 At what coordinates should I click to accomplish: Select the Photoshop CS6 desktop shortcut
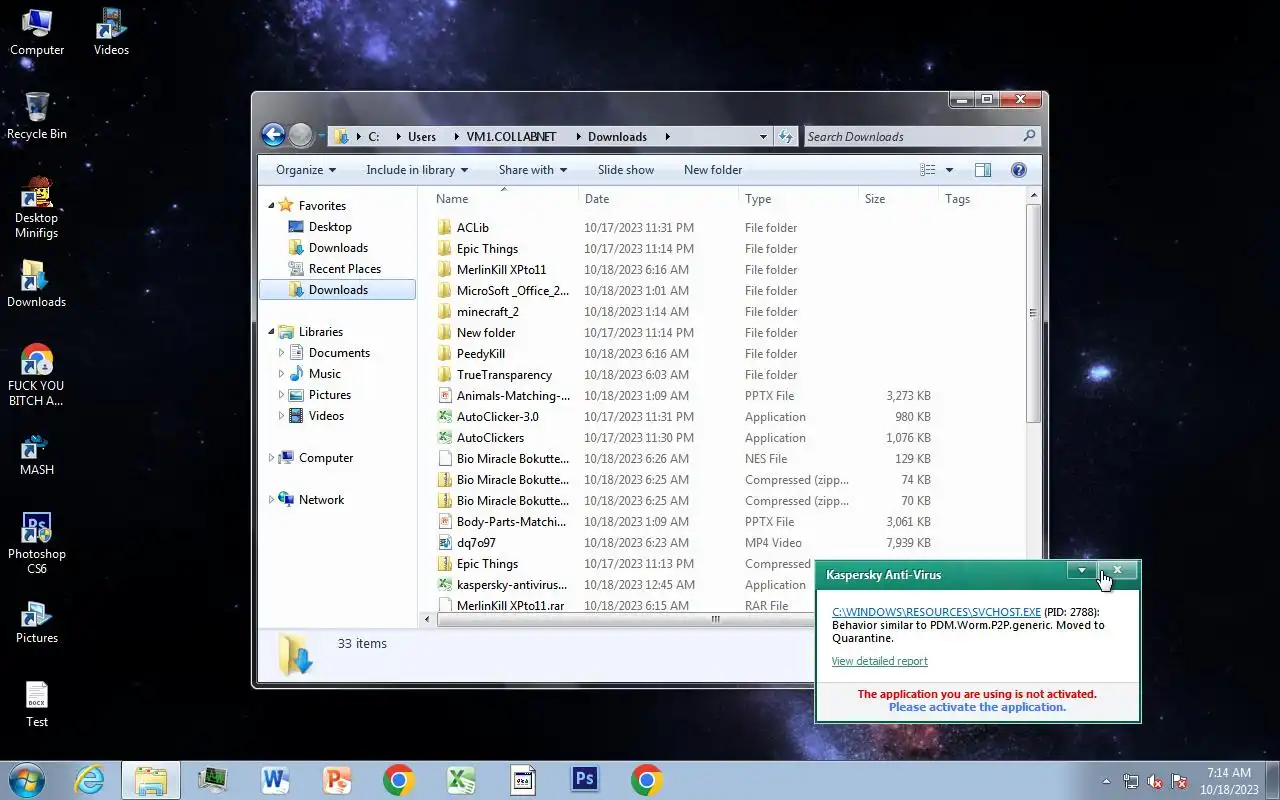tap(37, 543)
